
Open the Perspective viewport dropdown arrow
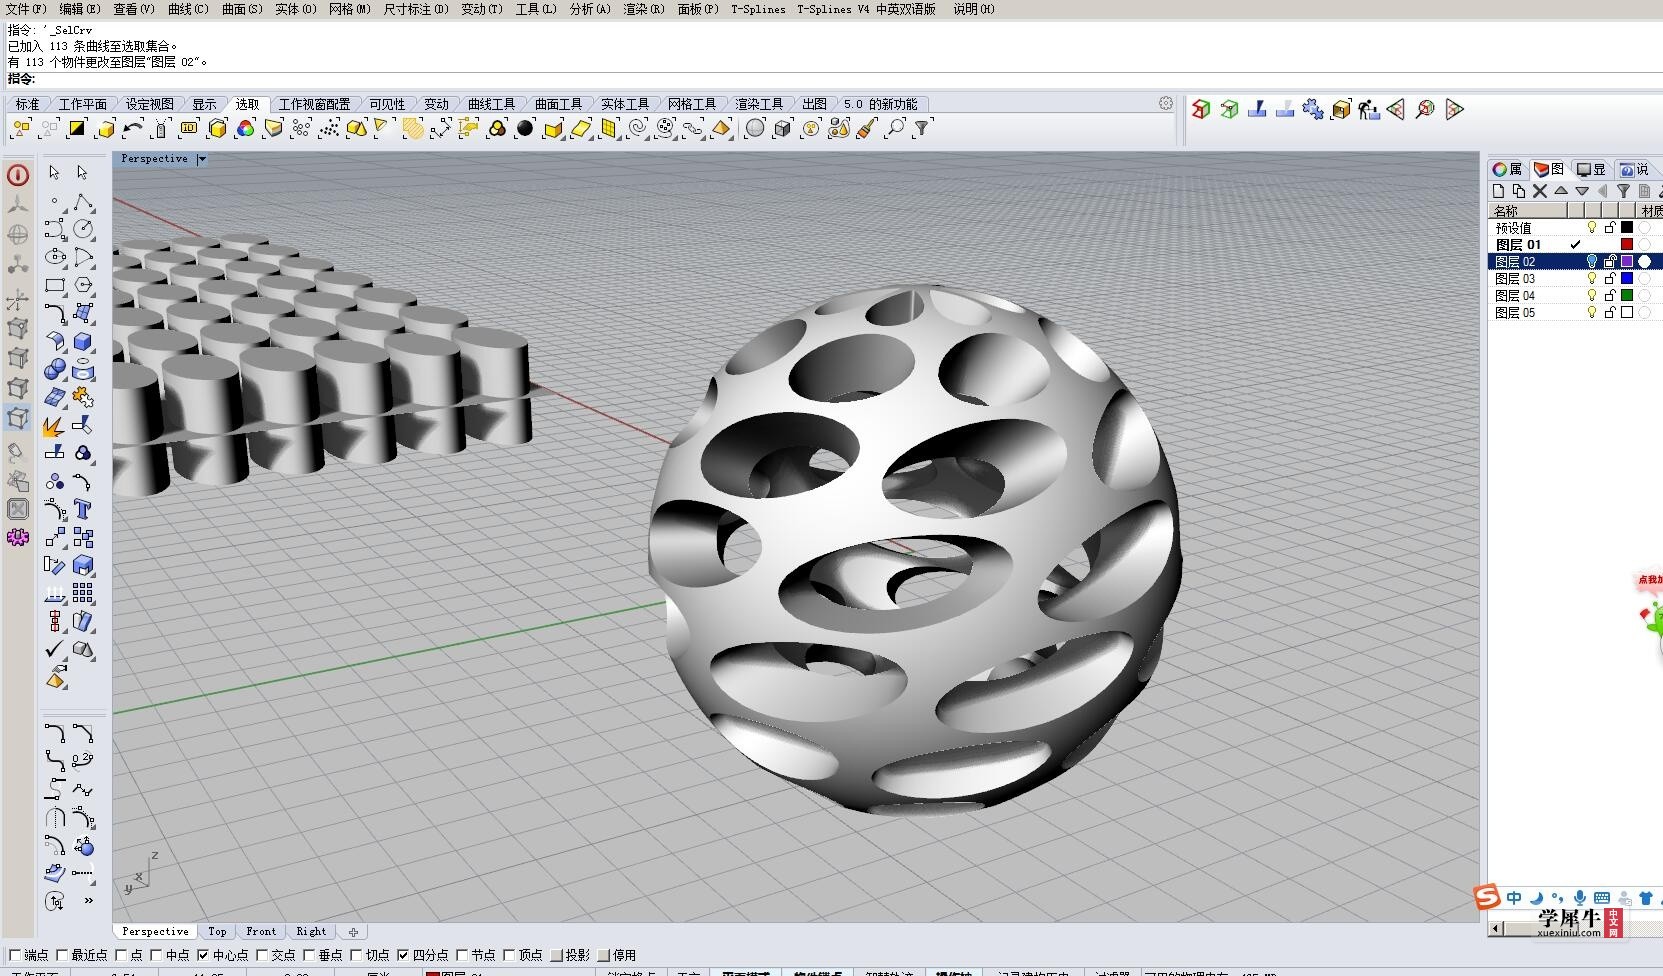202,159
